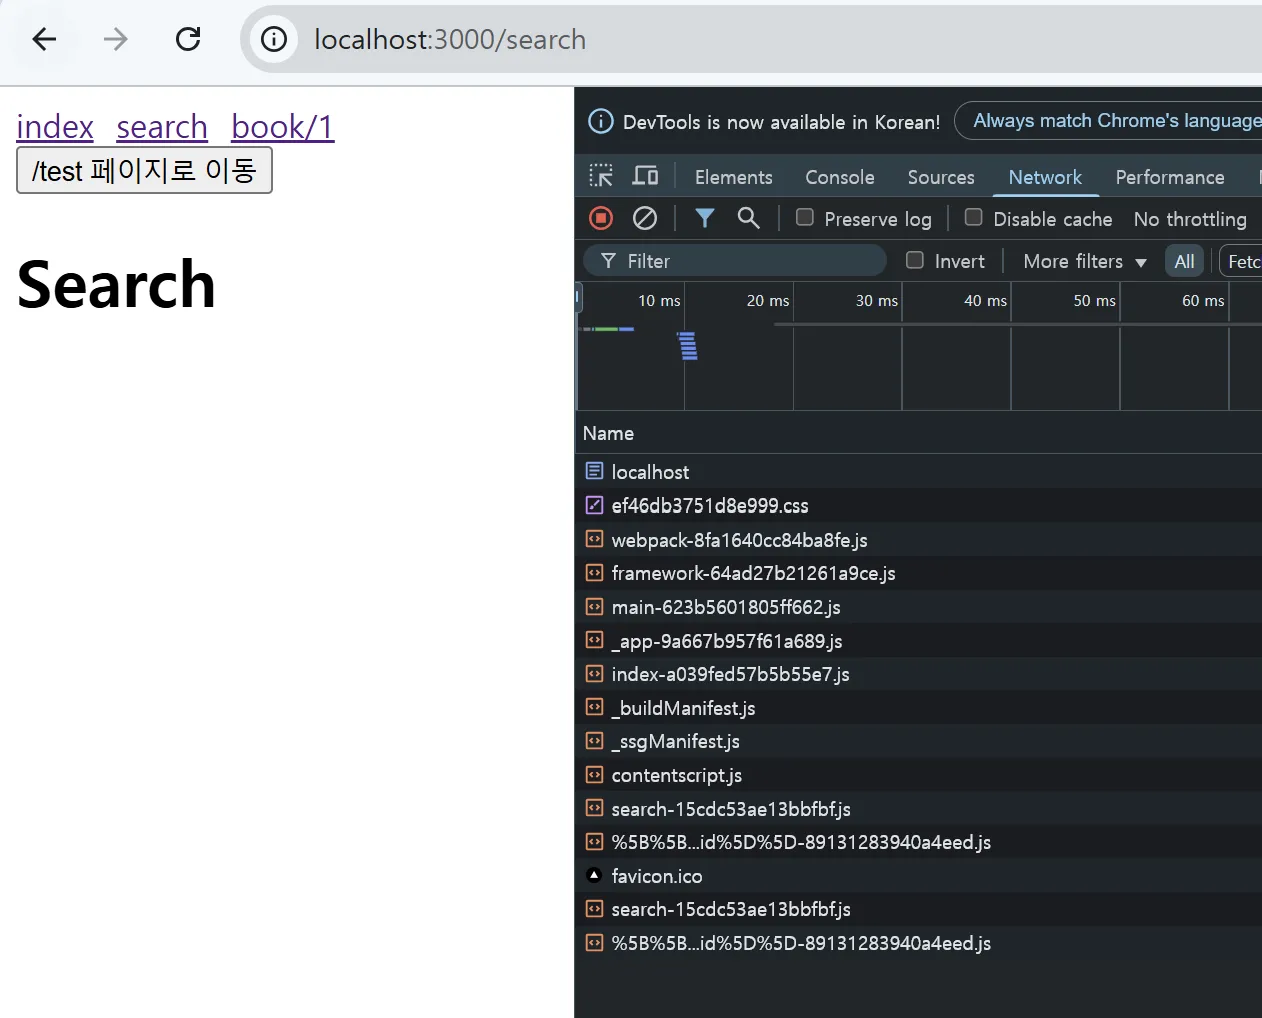Activate the inspect element picker icon
This screenshot has width=1262, height=1018.
pos(601,176)
